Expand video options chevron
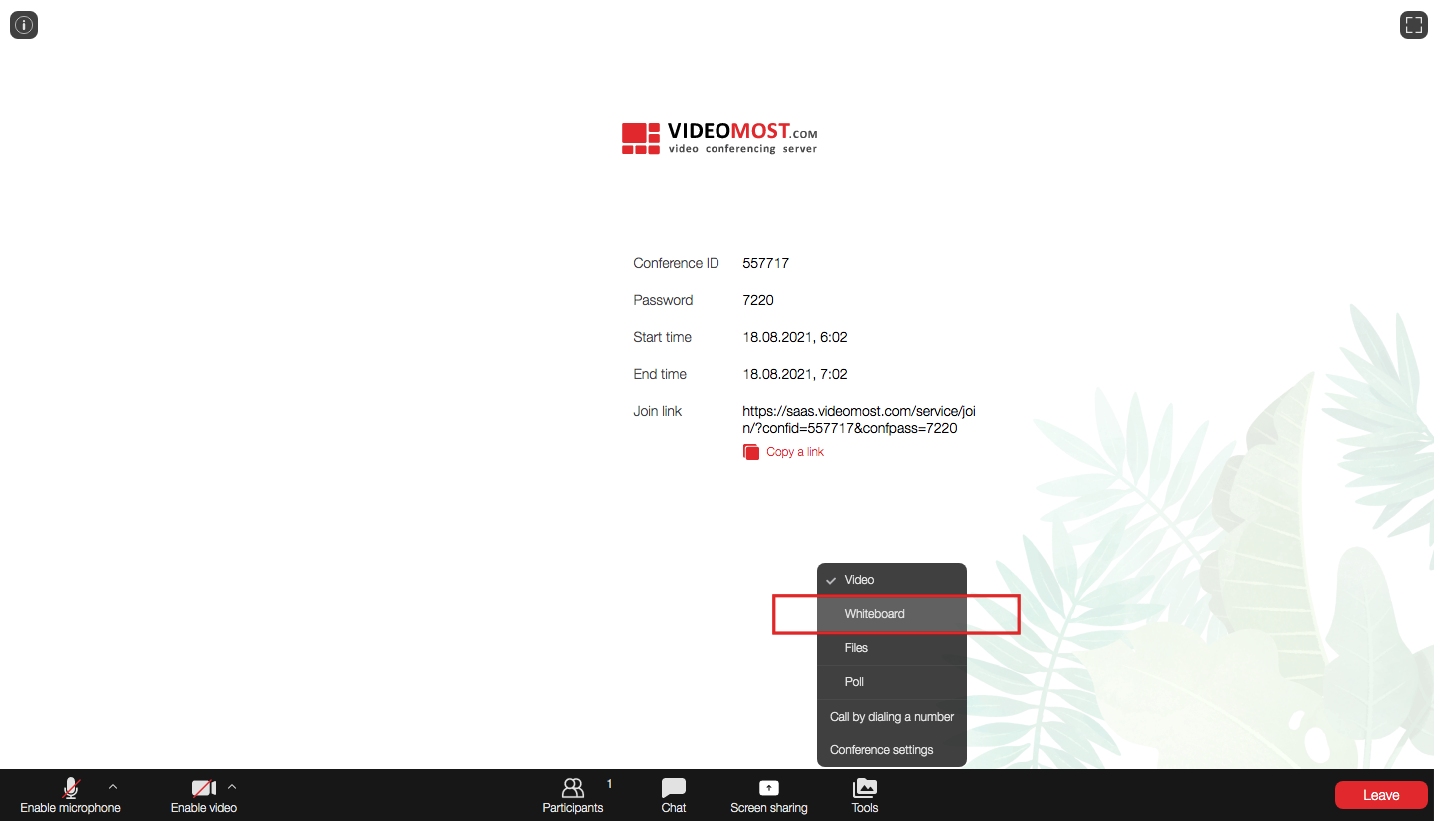 (x=232, y=787)
